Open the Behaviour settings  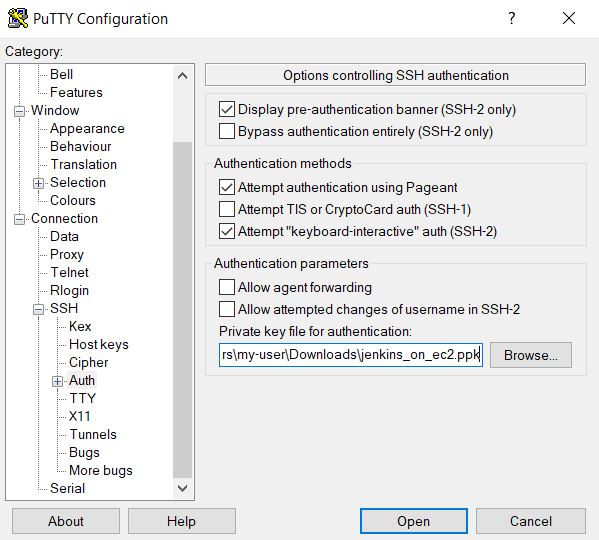click(x=81, y=146)
